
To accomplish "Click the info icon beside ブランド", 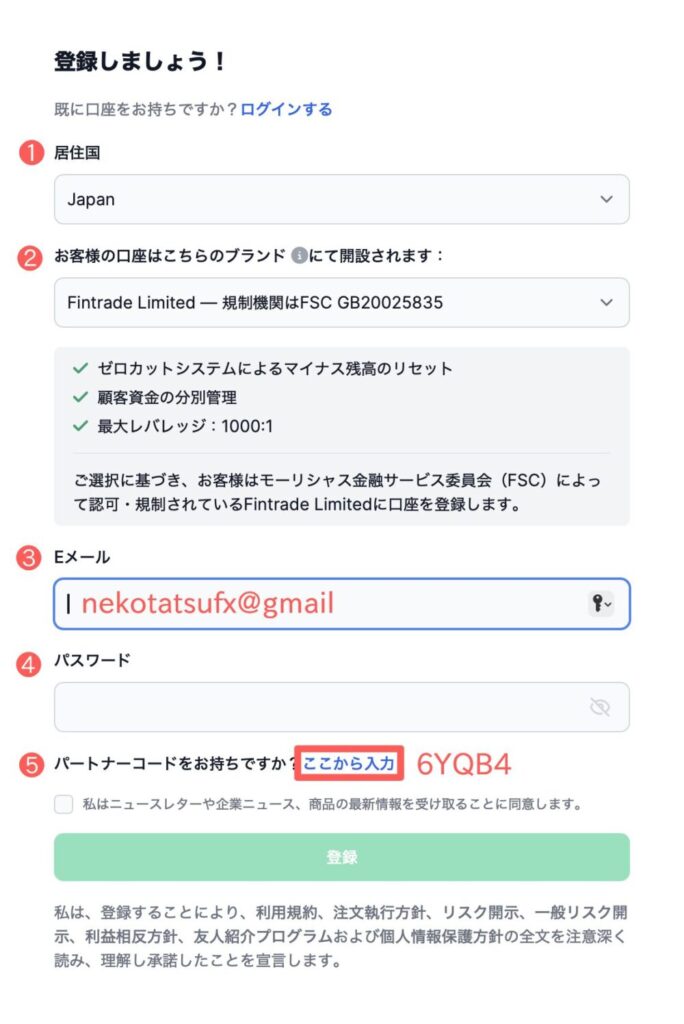I will (299, 255).
